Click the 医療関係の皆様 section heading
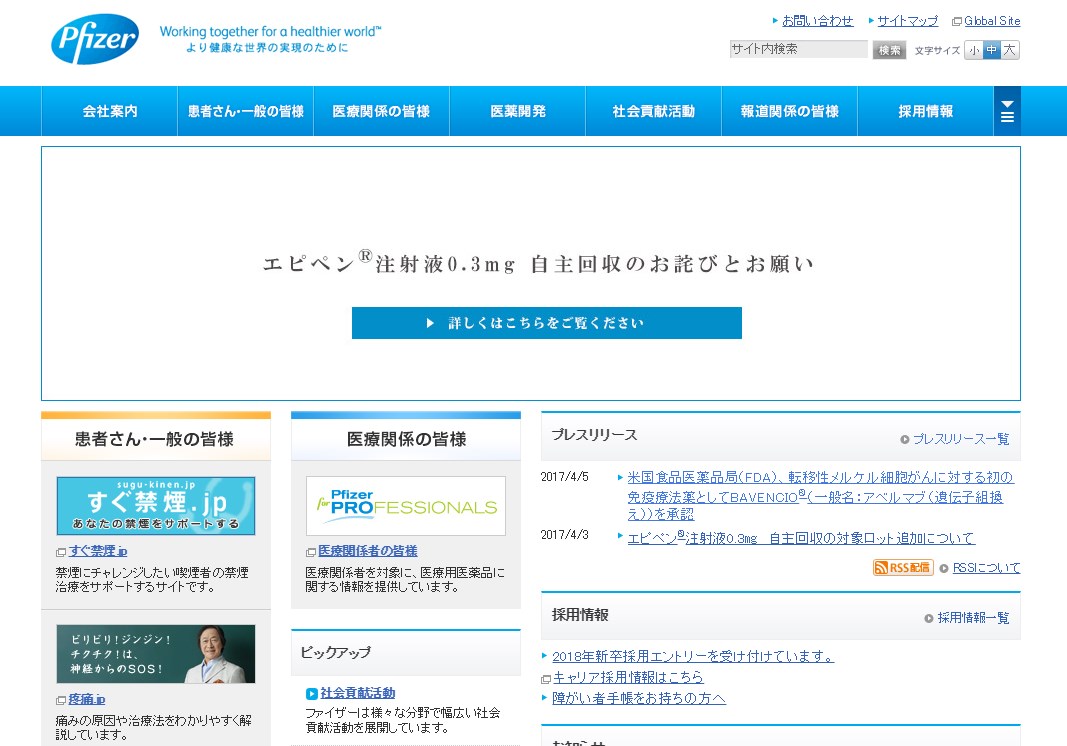This screenshot has height=746, width=1067. [406, 439]
